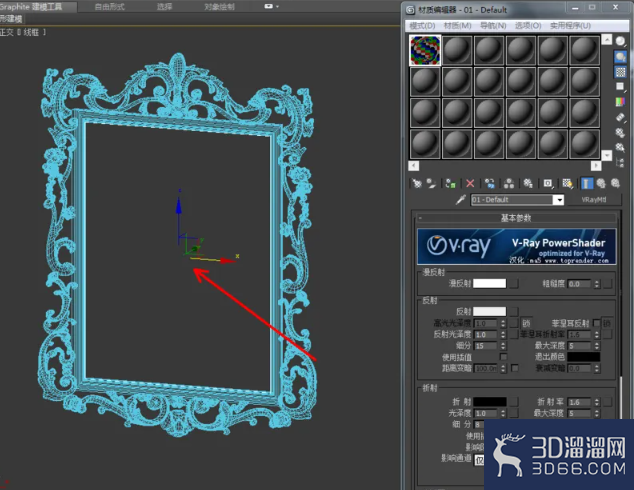Click reflection 细分 value field showing 15
This screenshot has height=490, width=634.
click(x=486, y=346)
